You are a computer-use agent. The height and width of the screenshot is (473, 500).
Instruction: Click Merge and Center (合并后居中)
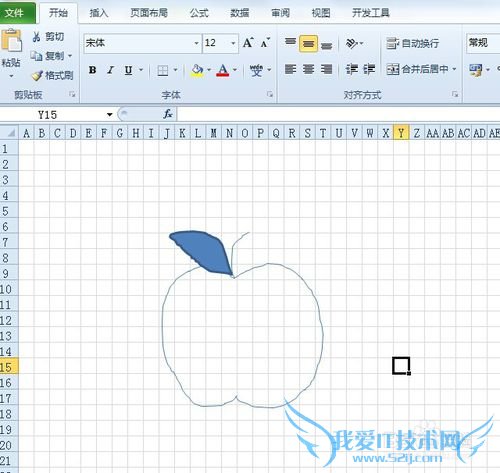click(x=417, y=69)
